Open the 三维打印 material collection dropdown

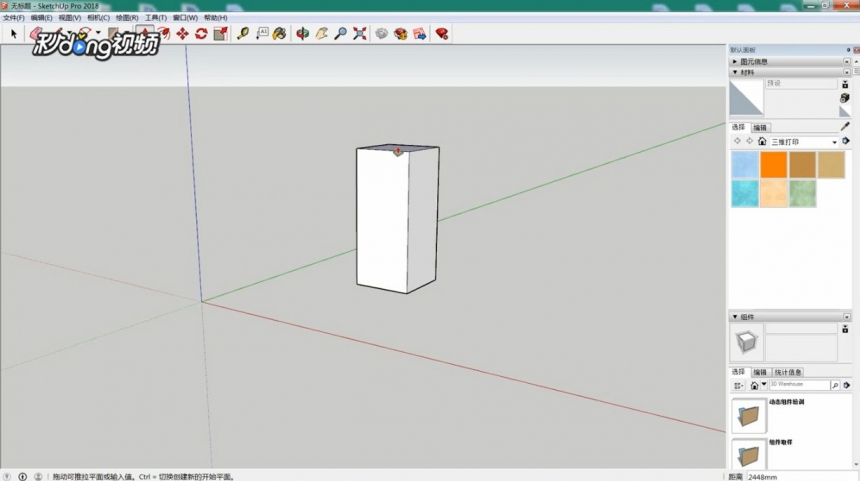tap(804, 142)
